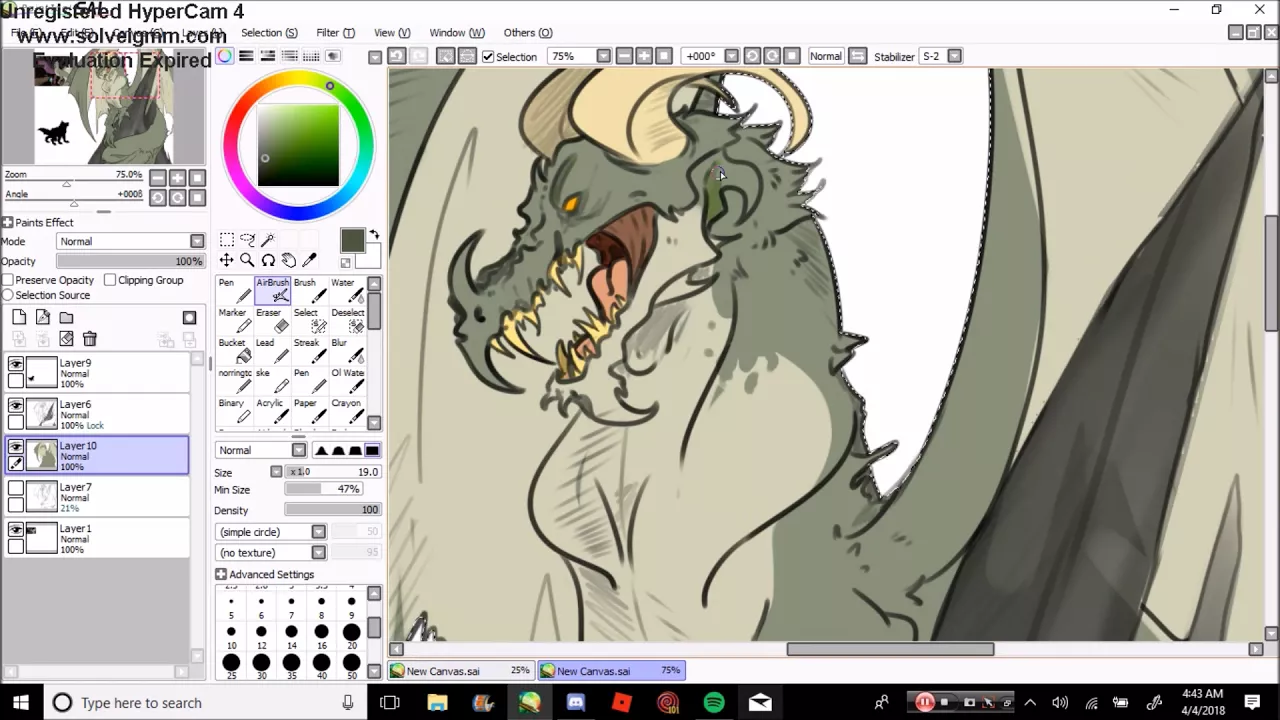Pick the rectangular selection tool
This screenshot has height=720, width=1280.
click(227, 239)
